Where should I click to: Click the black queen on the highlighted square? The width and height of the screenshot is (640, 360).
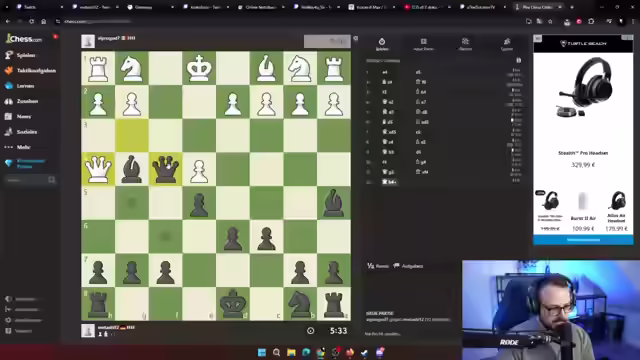165,169
